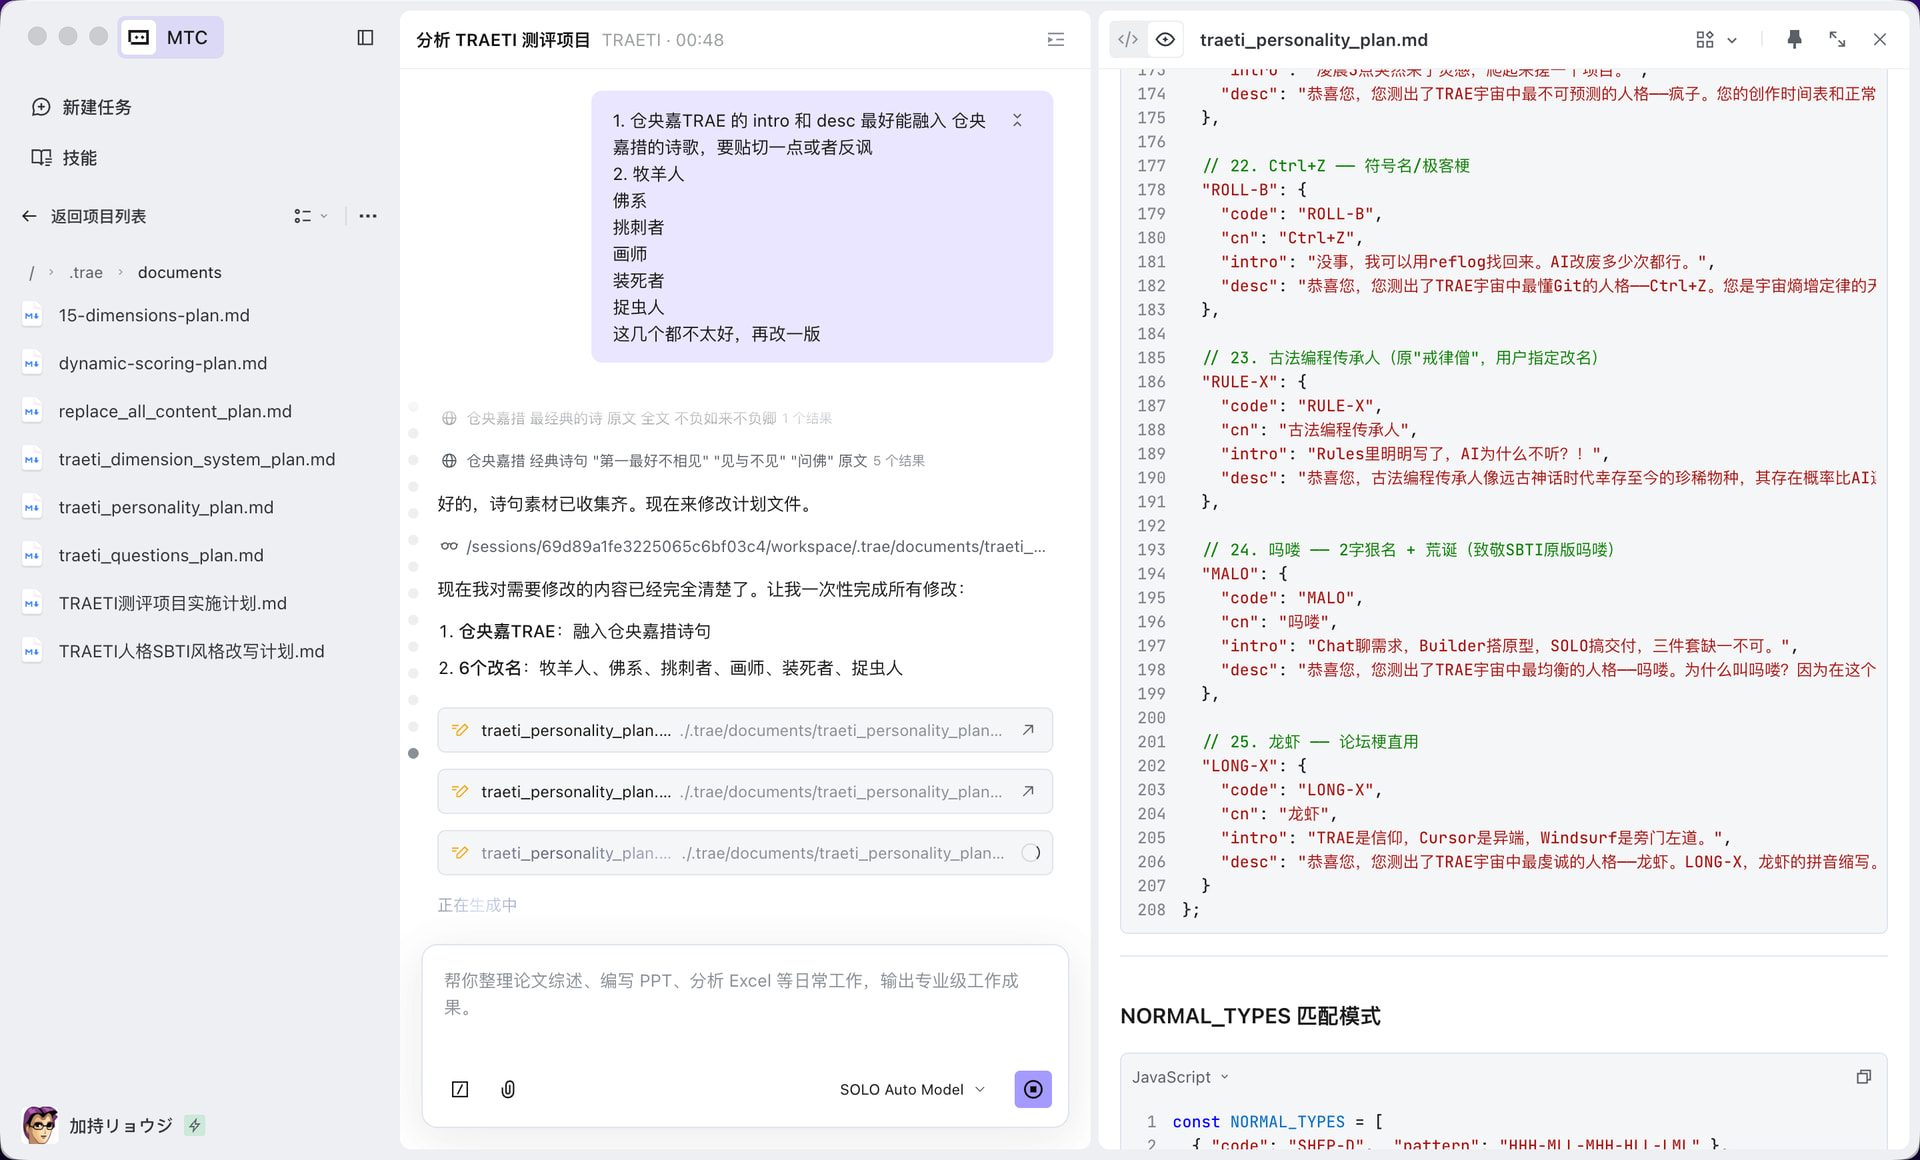The height and width of the screenshot is (1160, 1920).
Task: Toggle the left sidebar panel icon
Action: [365, 38]
